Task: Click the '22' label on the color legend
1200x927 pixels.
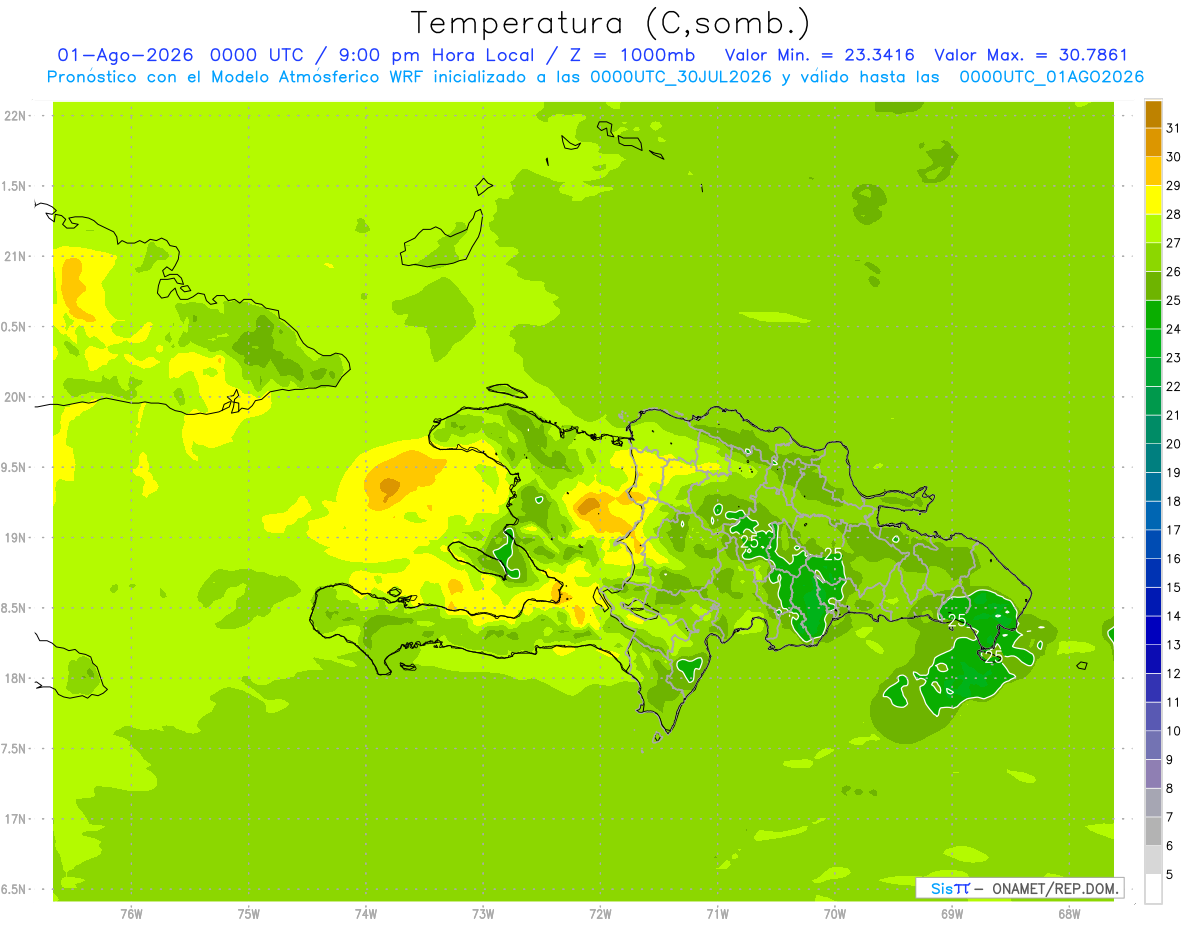Action: (1174, 387)
